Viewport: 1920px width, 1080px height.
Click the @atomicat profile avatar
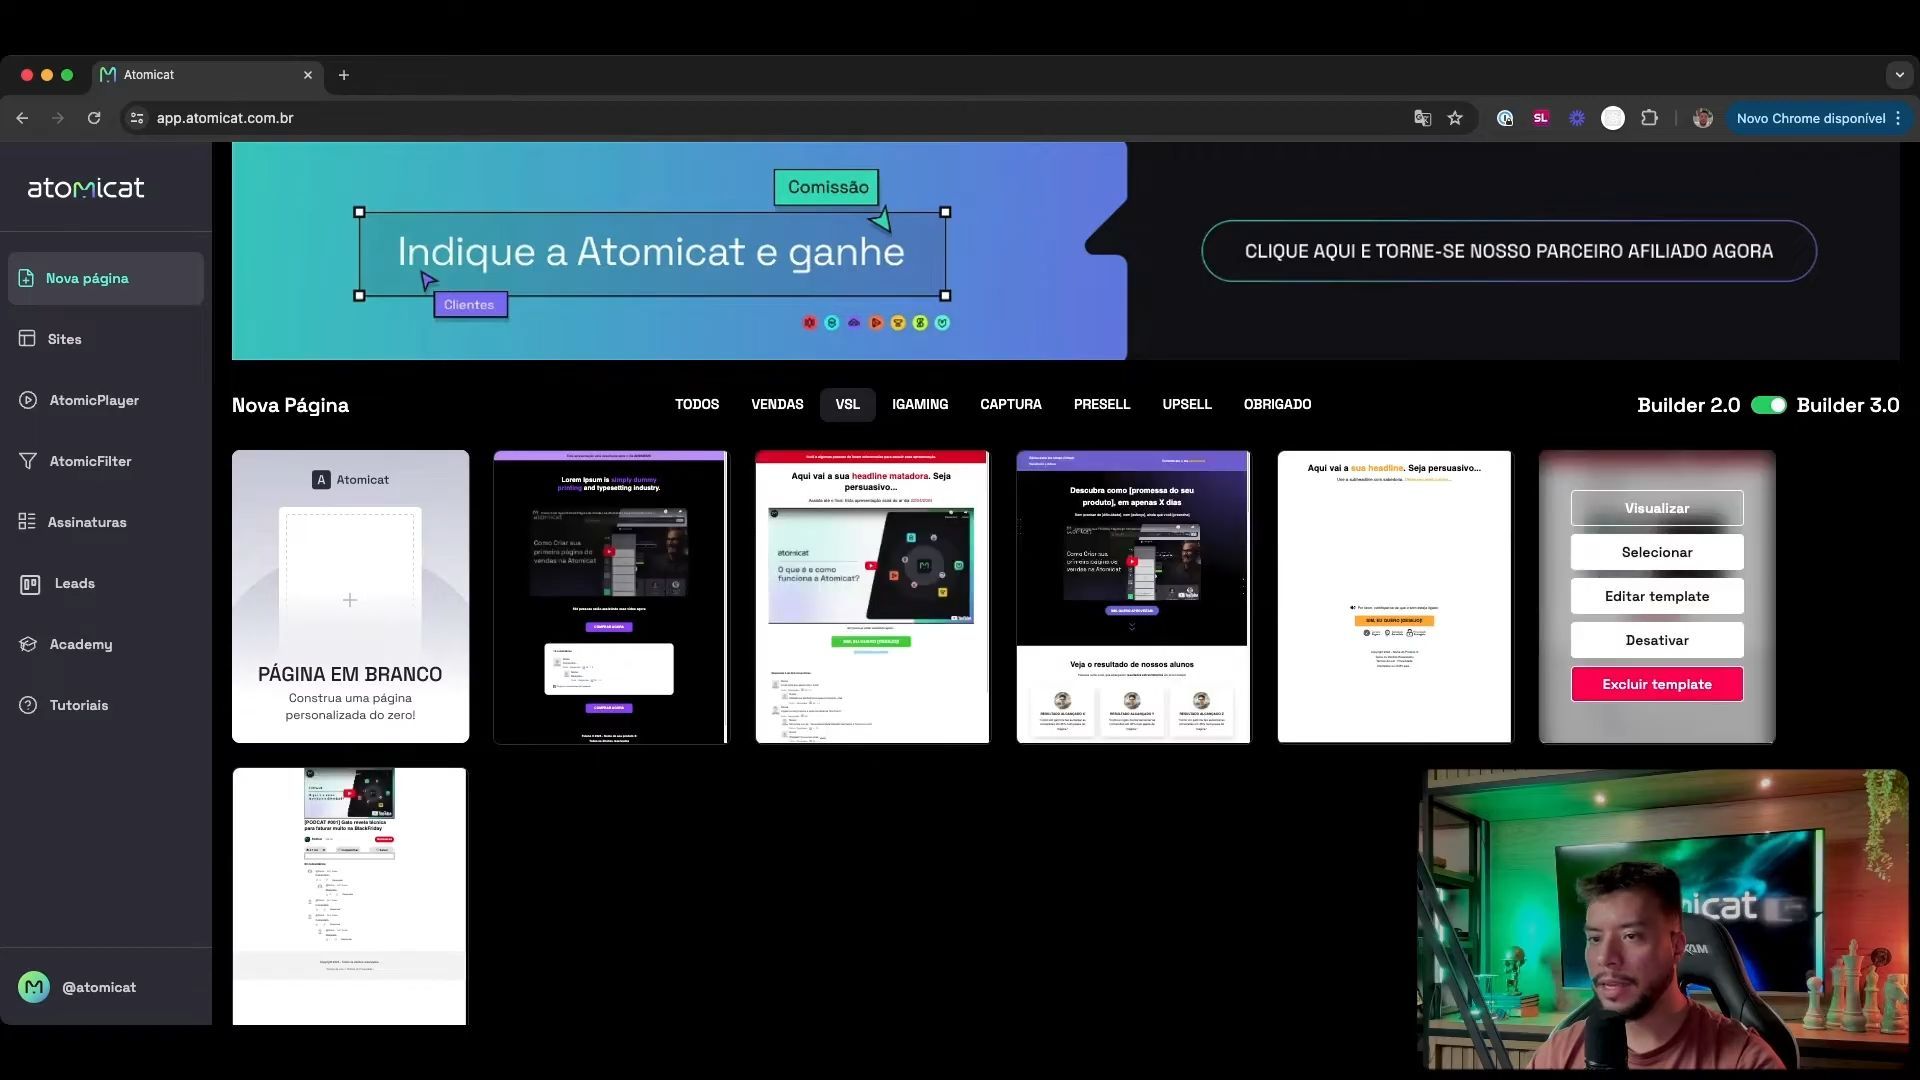pyautogui.click(x=34, y=987)
